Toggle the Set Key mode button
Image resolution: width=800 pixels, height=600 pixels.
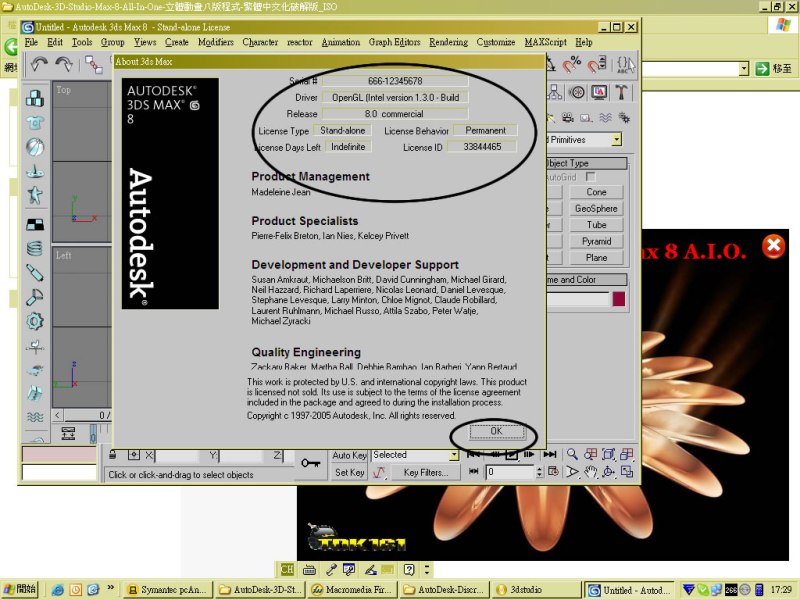pos(349,472)
